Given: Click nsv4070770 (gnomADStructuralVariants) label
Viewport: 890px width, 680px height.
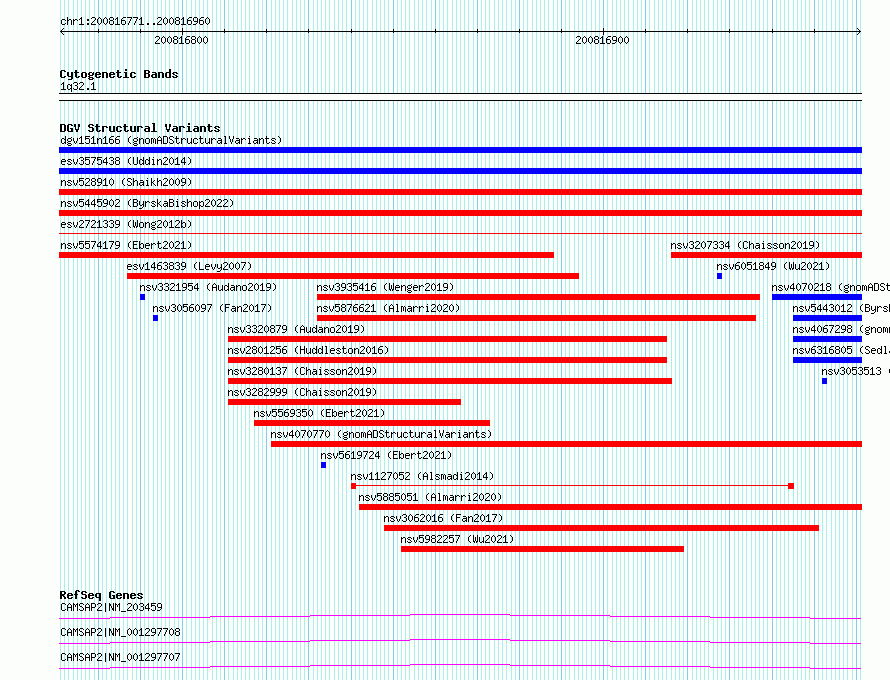Looking at the screenshot, I should (381, 434).
